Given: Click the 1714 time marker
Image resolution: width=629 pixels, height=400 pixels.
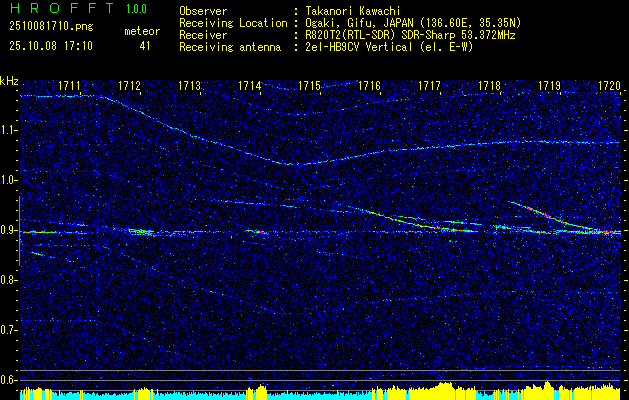Looking at the screenshot, I should [x=250, y=85].
